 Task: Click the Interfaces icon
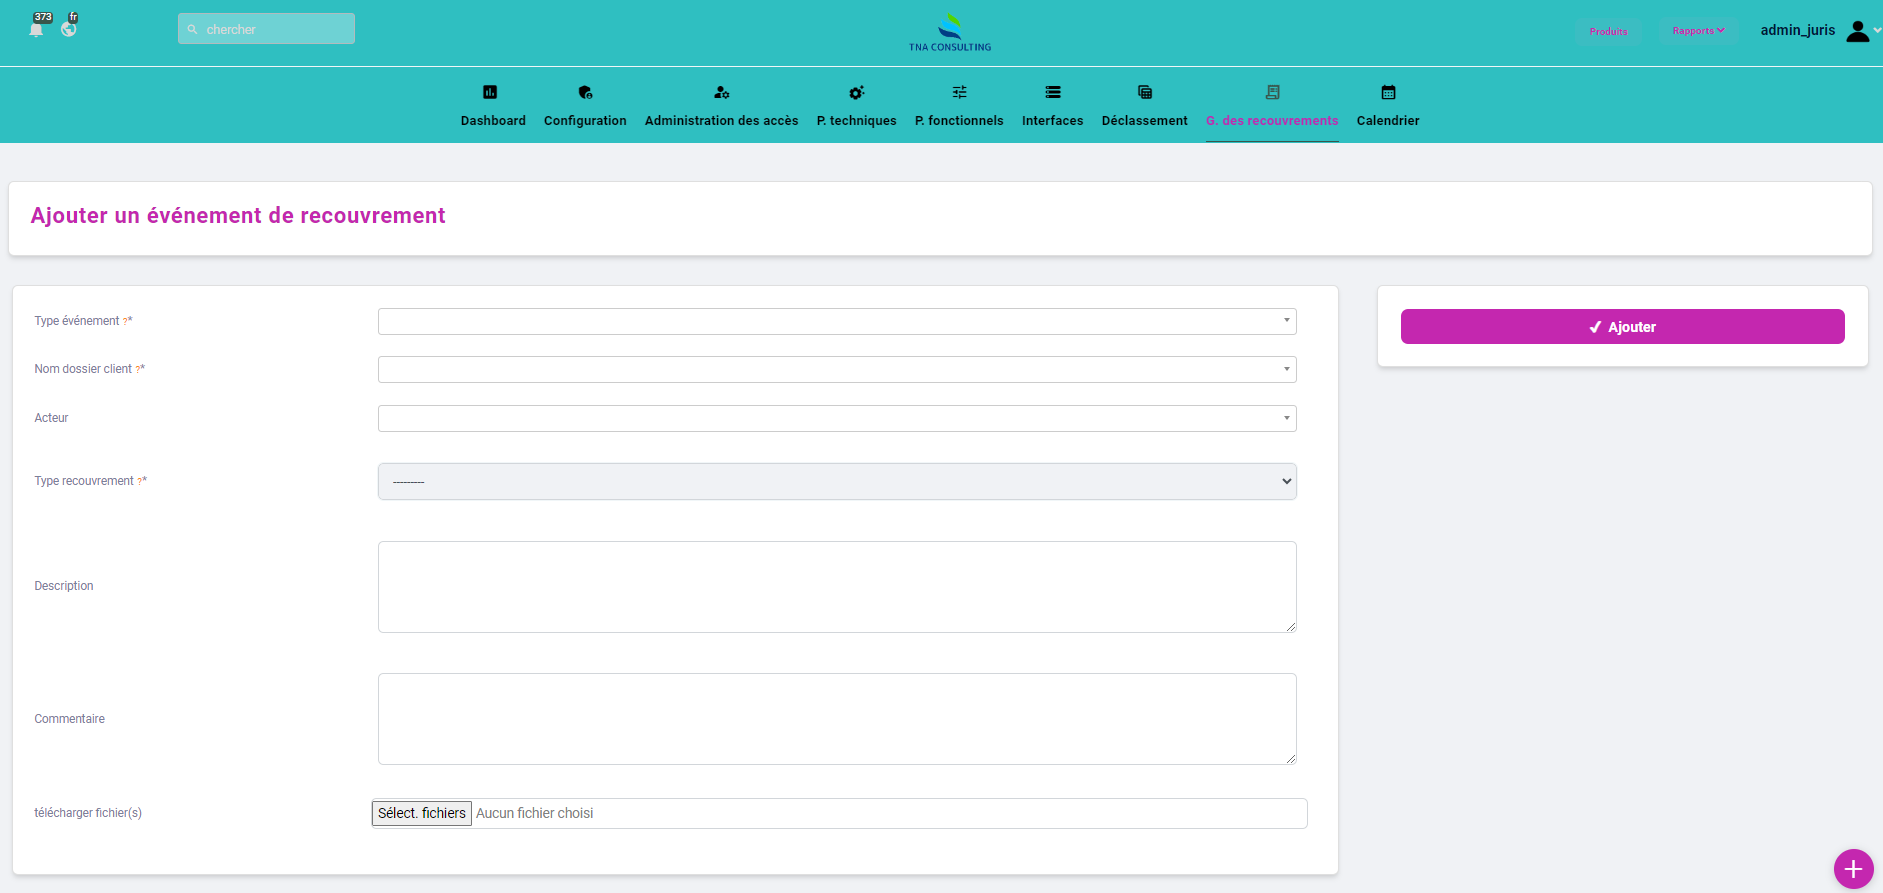1052,92
